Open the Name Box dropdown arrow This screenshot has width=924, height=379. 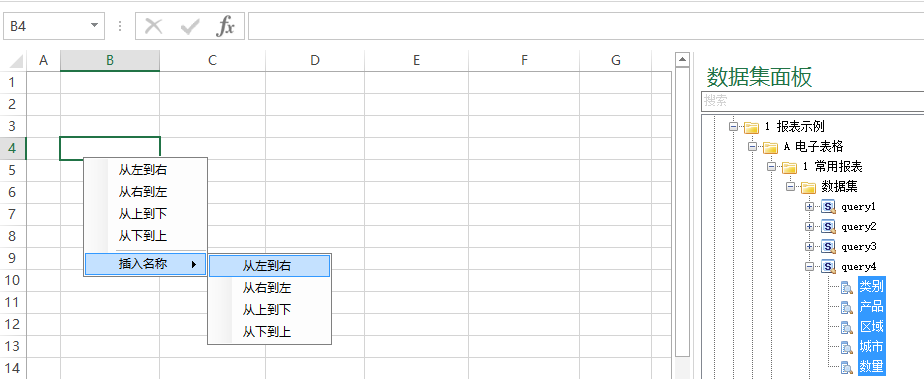coord(94,26)
